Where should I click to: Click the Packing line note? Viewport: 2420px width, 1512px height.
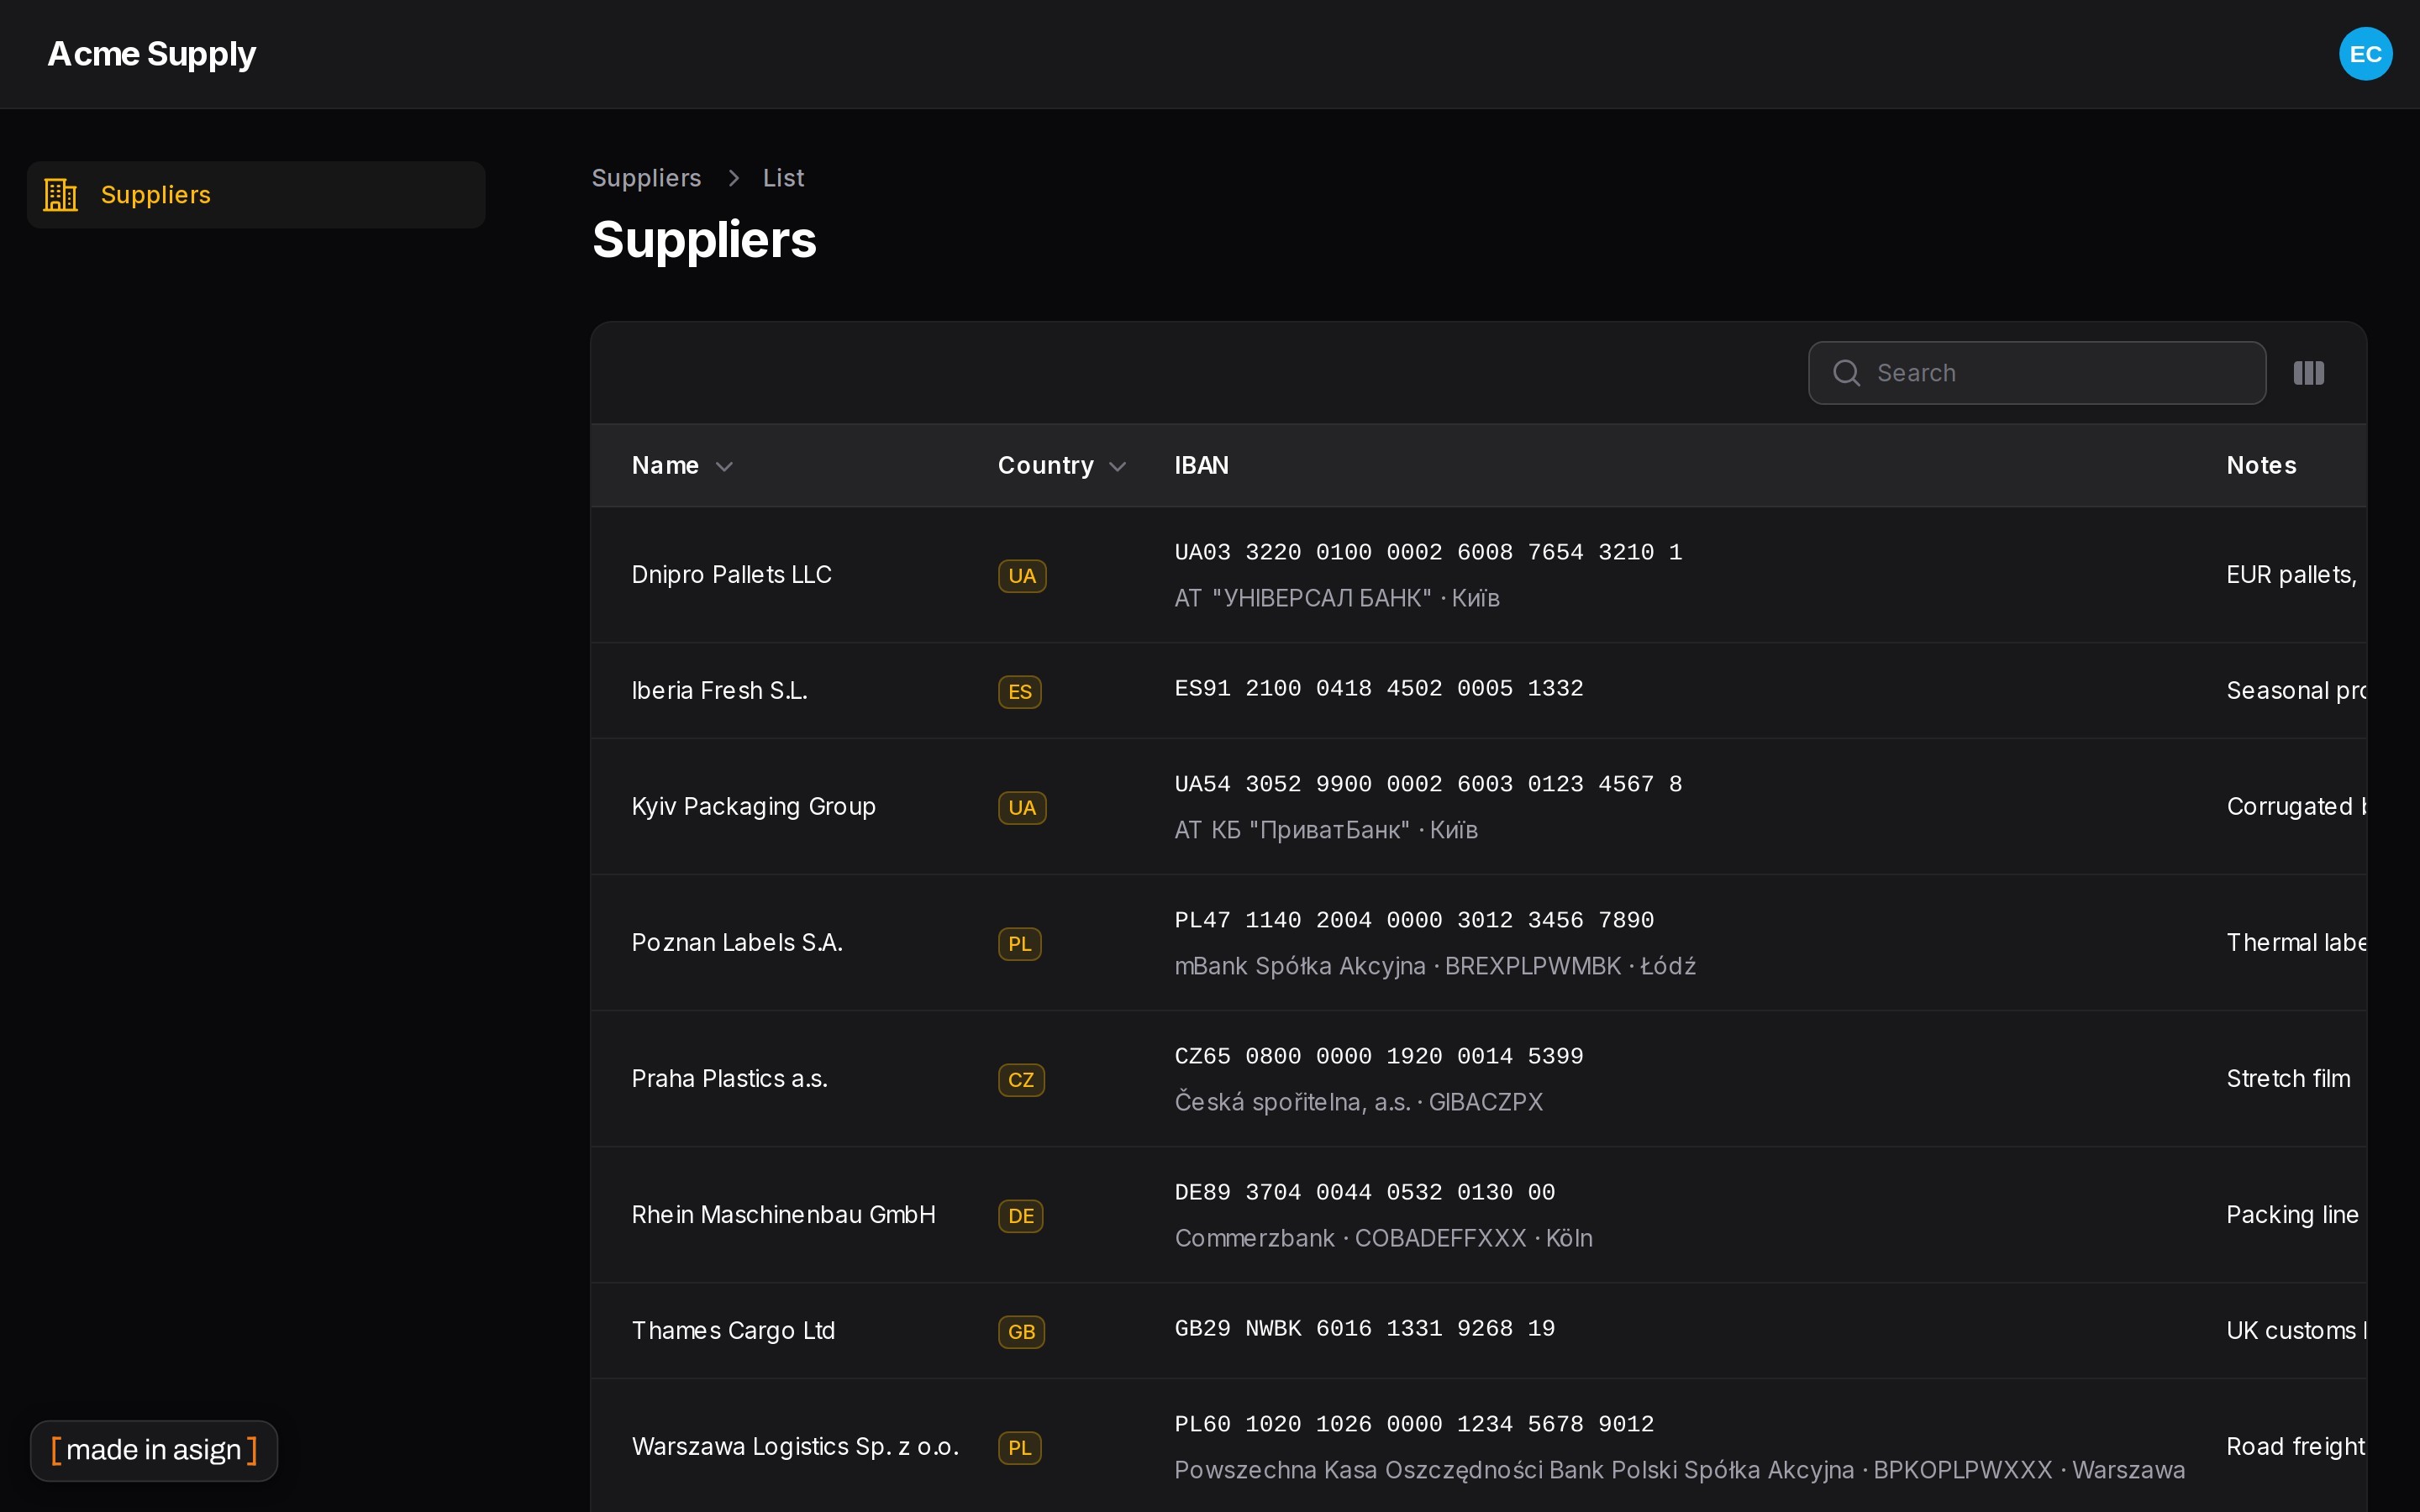pos(2292,1215)
